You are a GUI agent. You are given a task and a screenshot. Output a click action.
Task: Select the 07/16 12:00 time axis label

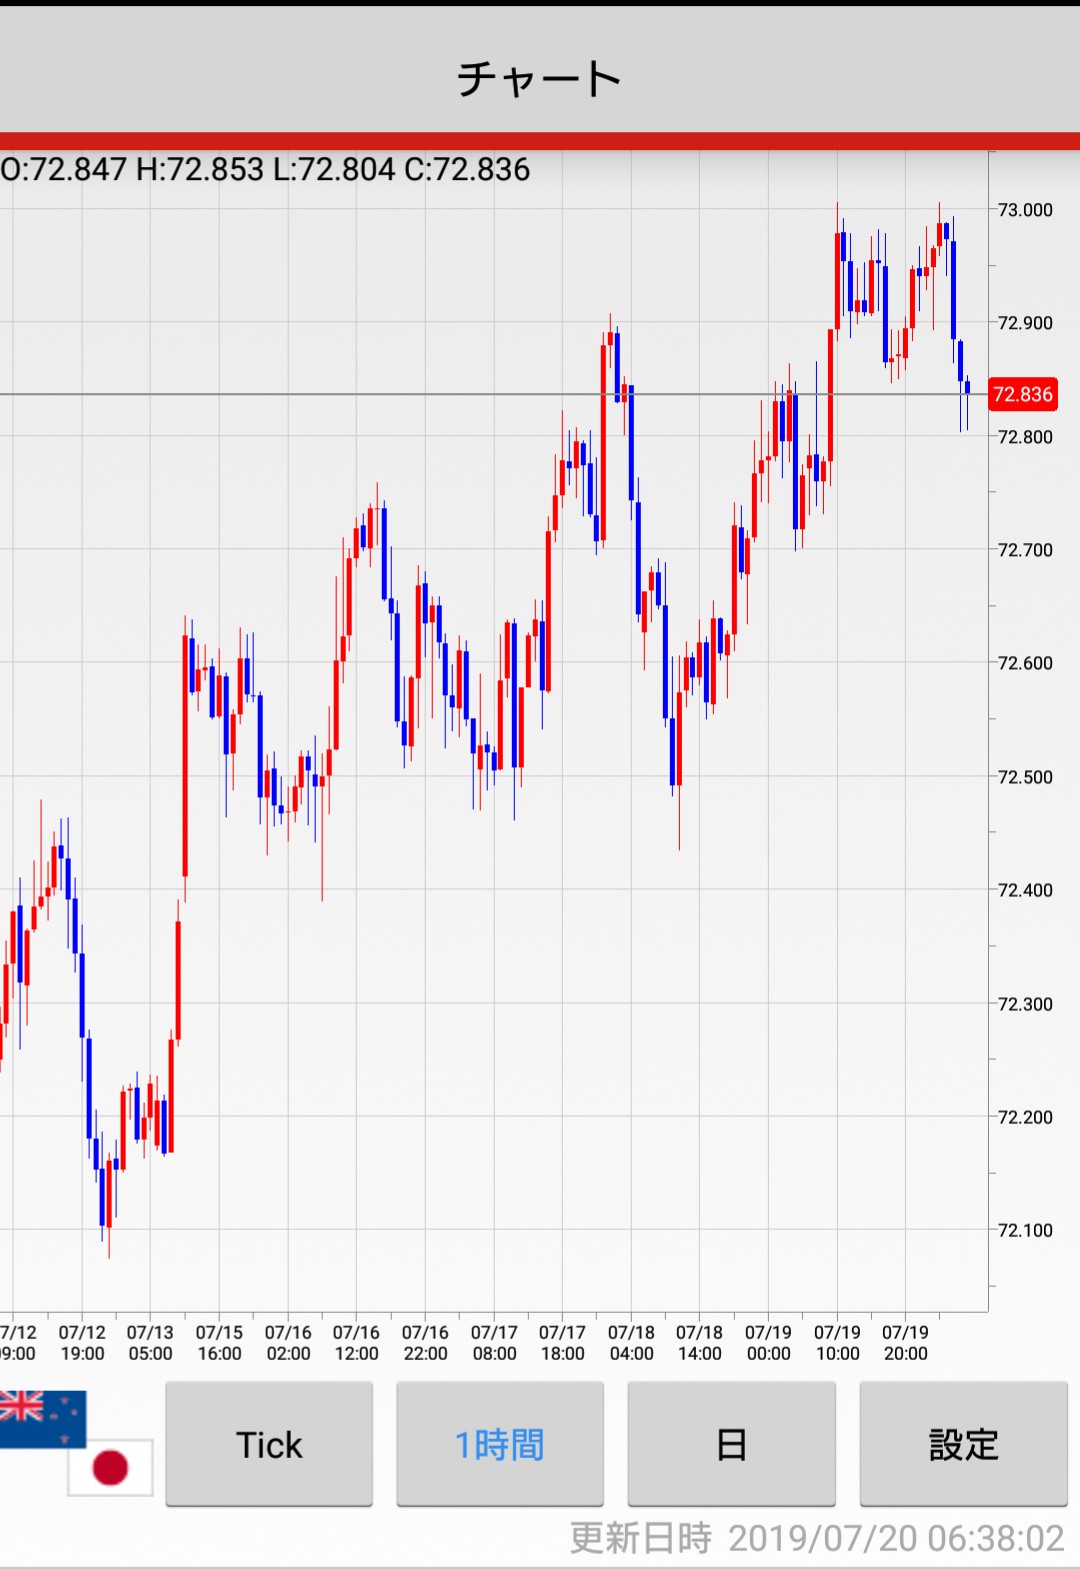point(356,1343)
